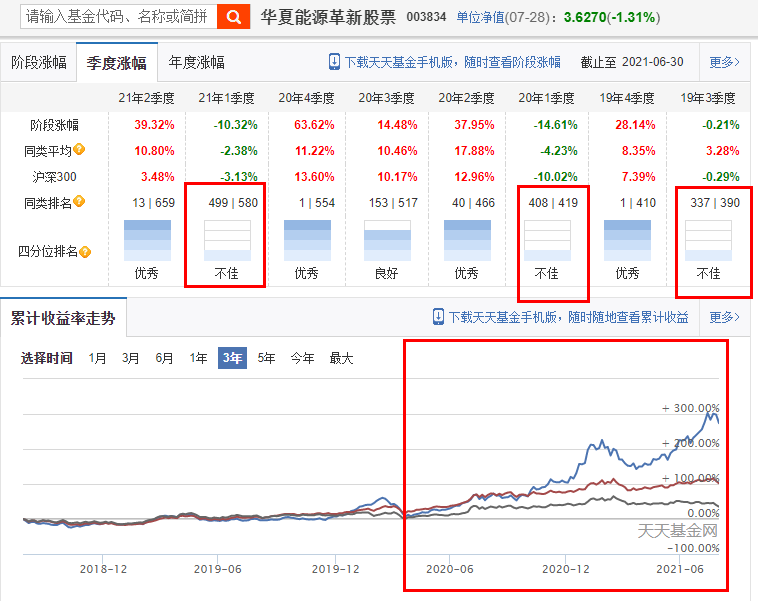The width and height of the screenshot is (758, 601).
Task: Click help icon next to 同类平均
Action: [79, 149]
